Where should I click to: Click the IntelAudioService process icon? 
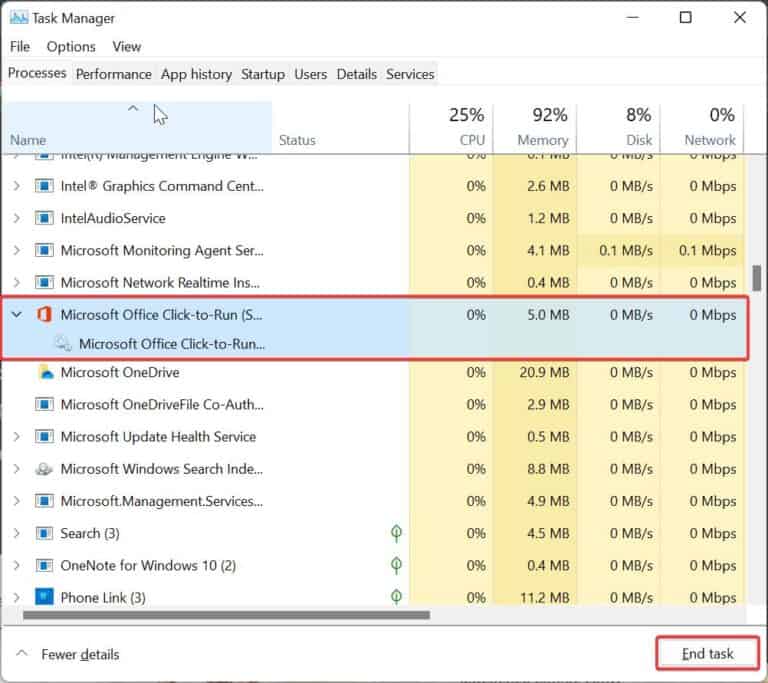(x=44, y=218)
